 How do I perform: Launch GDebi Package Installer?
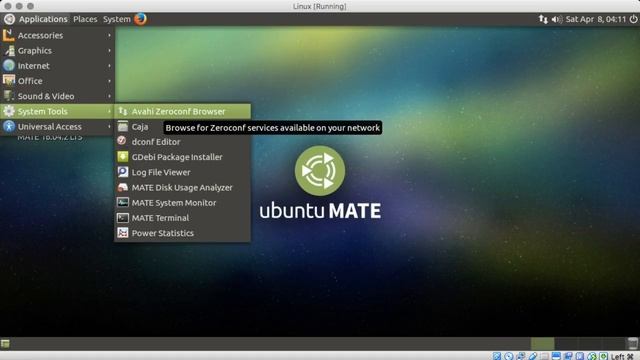182,157
